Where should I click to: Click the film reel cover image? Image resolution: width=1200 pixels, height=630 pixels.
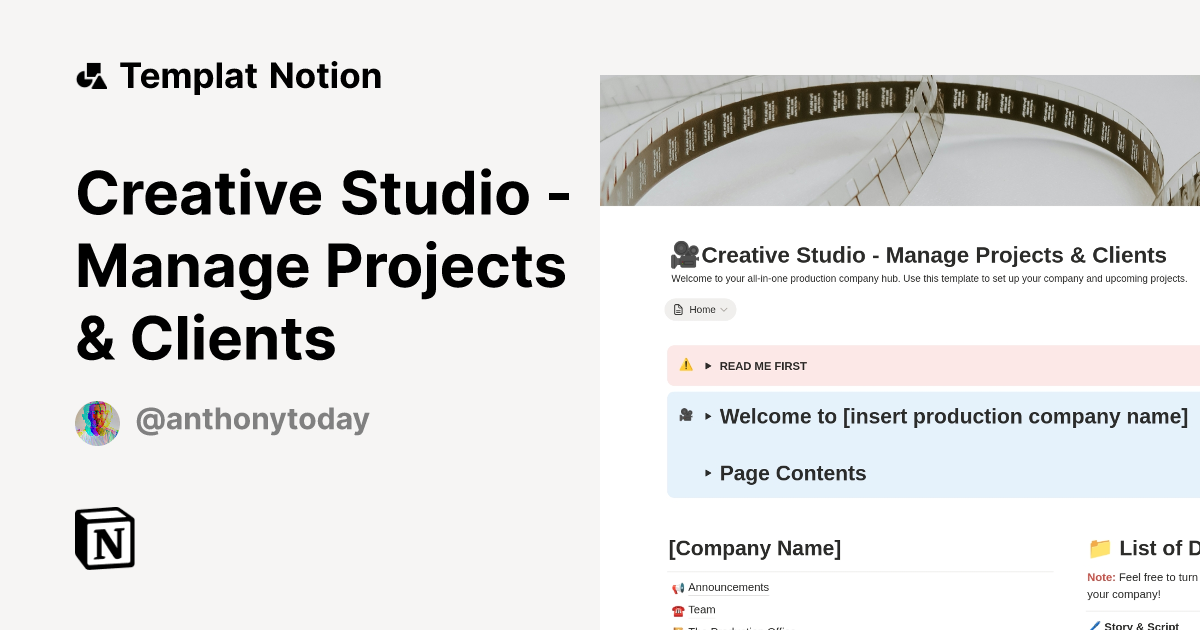pos(900,140)
